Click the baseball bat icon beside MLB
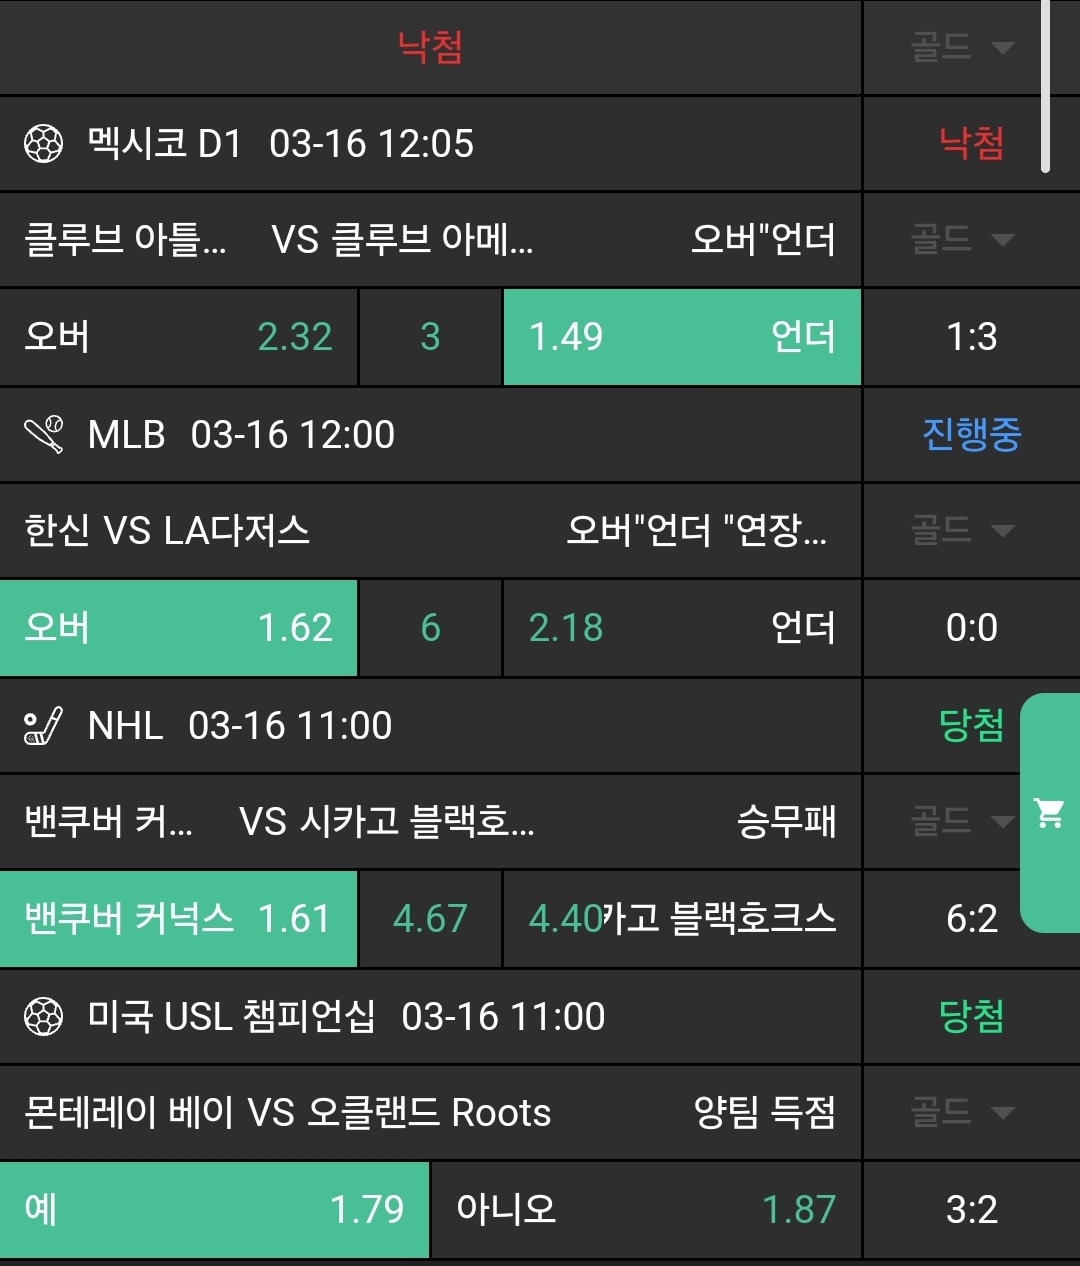Image resolution: width=1080 pixels, height=1266 pixels. coord(44,435)
